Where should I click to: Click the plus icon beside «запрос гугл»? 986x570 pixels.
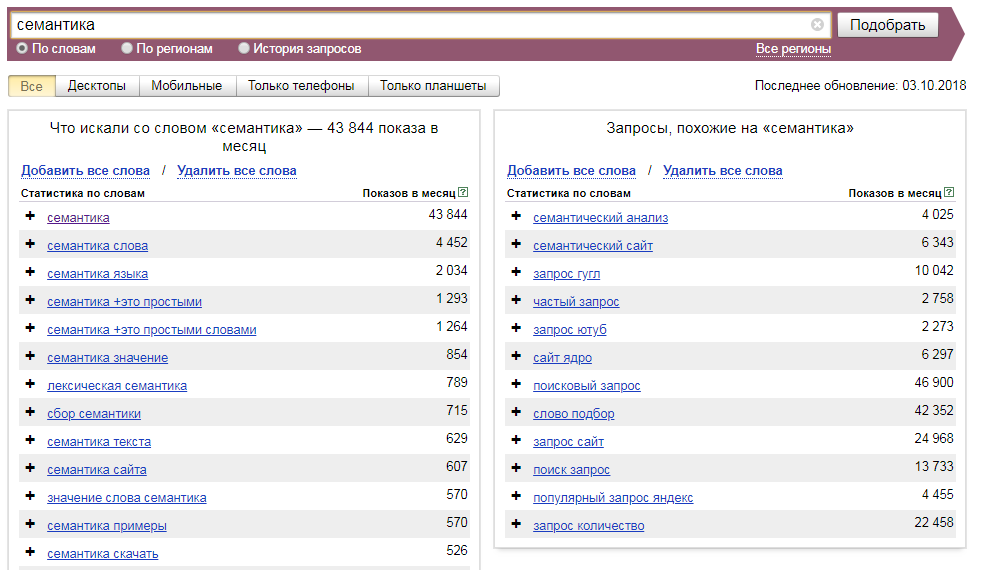pos(516,273)
